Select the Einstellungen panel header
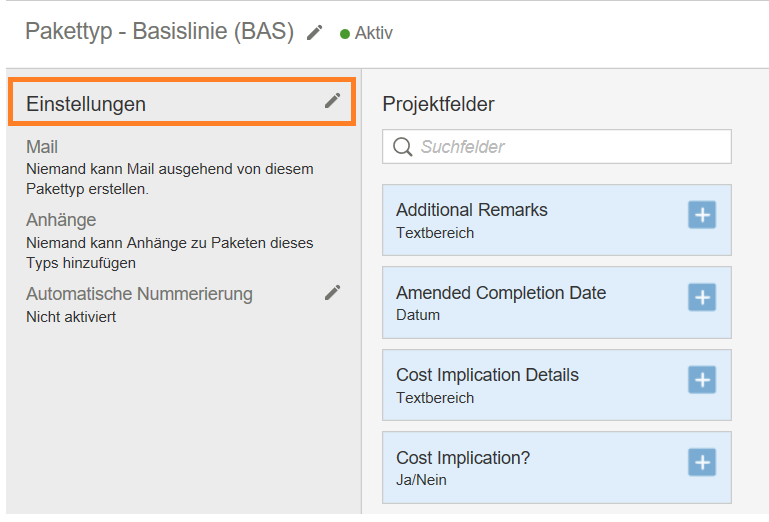Image resolution: width=769 pixels, height=522 pixels. (x=182, y=102)
